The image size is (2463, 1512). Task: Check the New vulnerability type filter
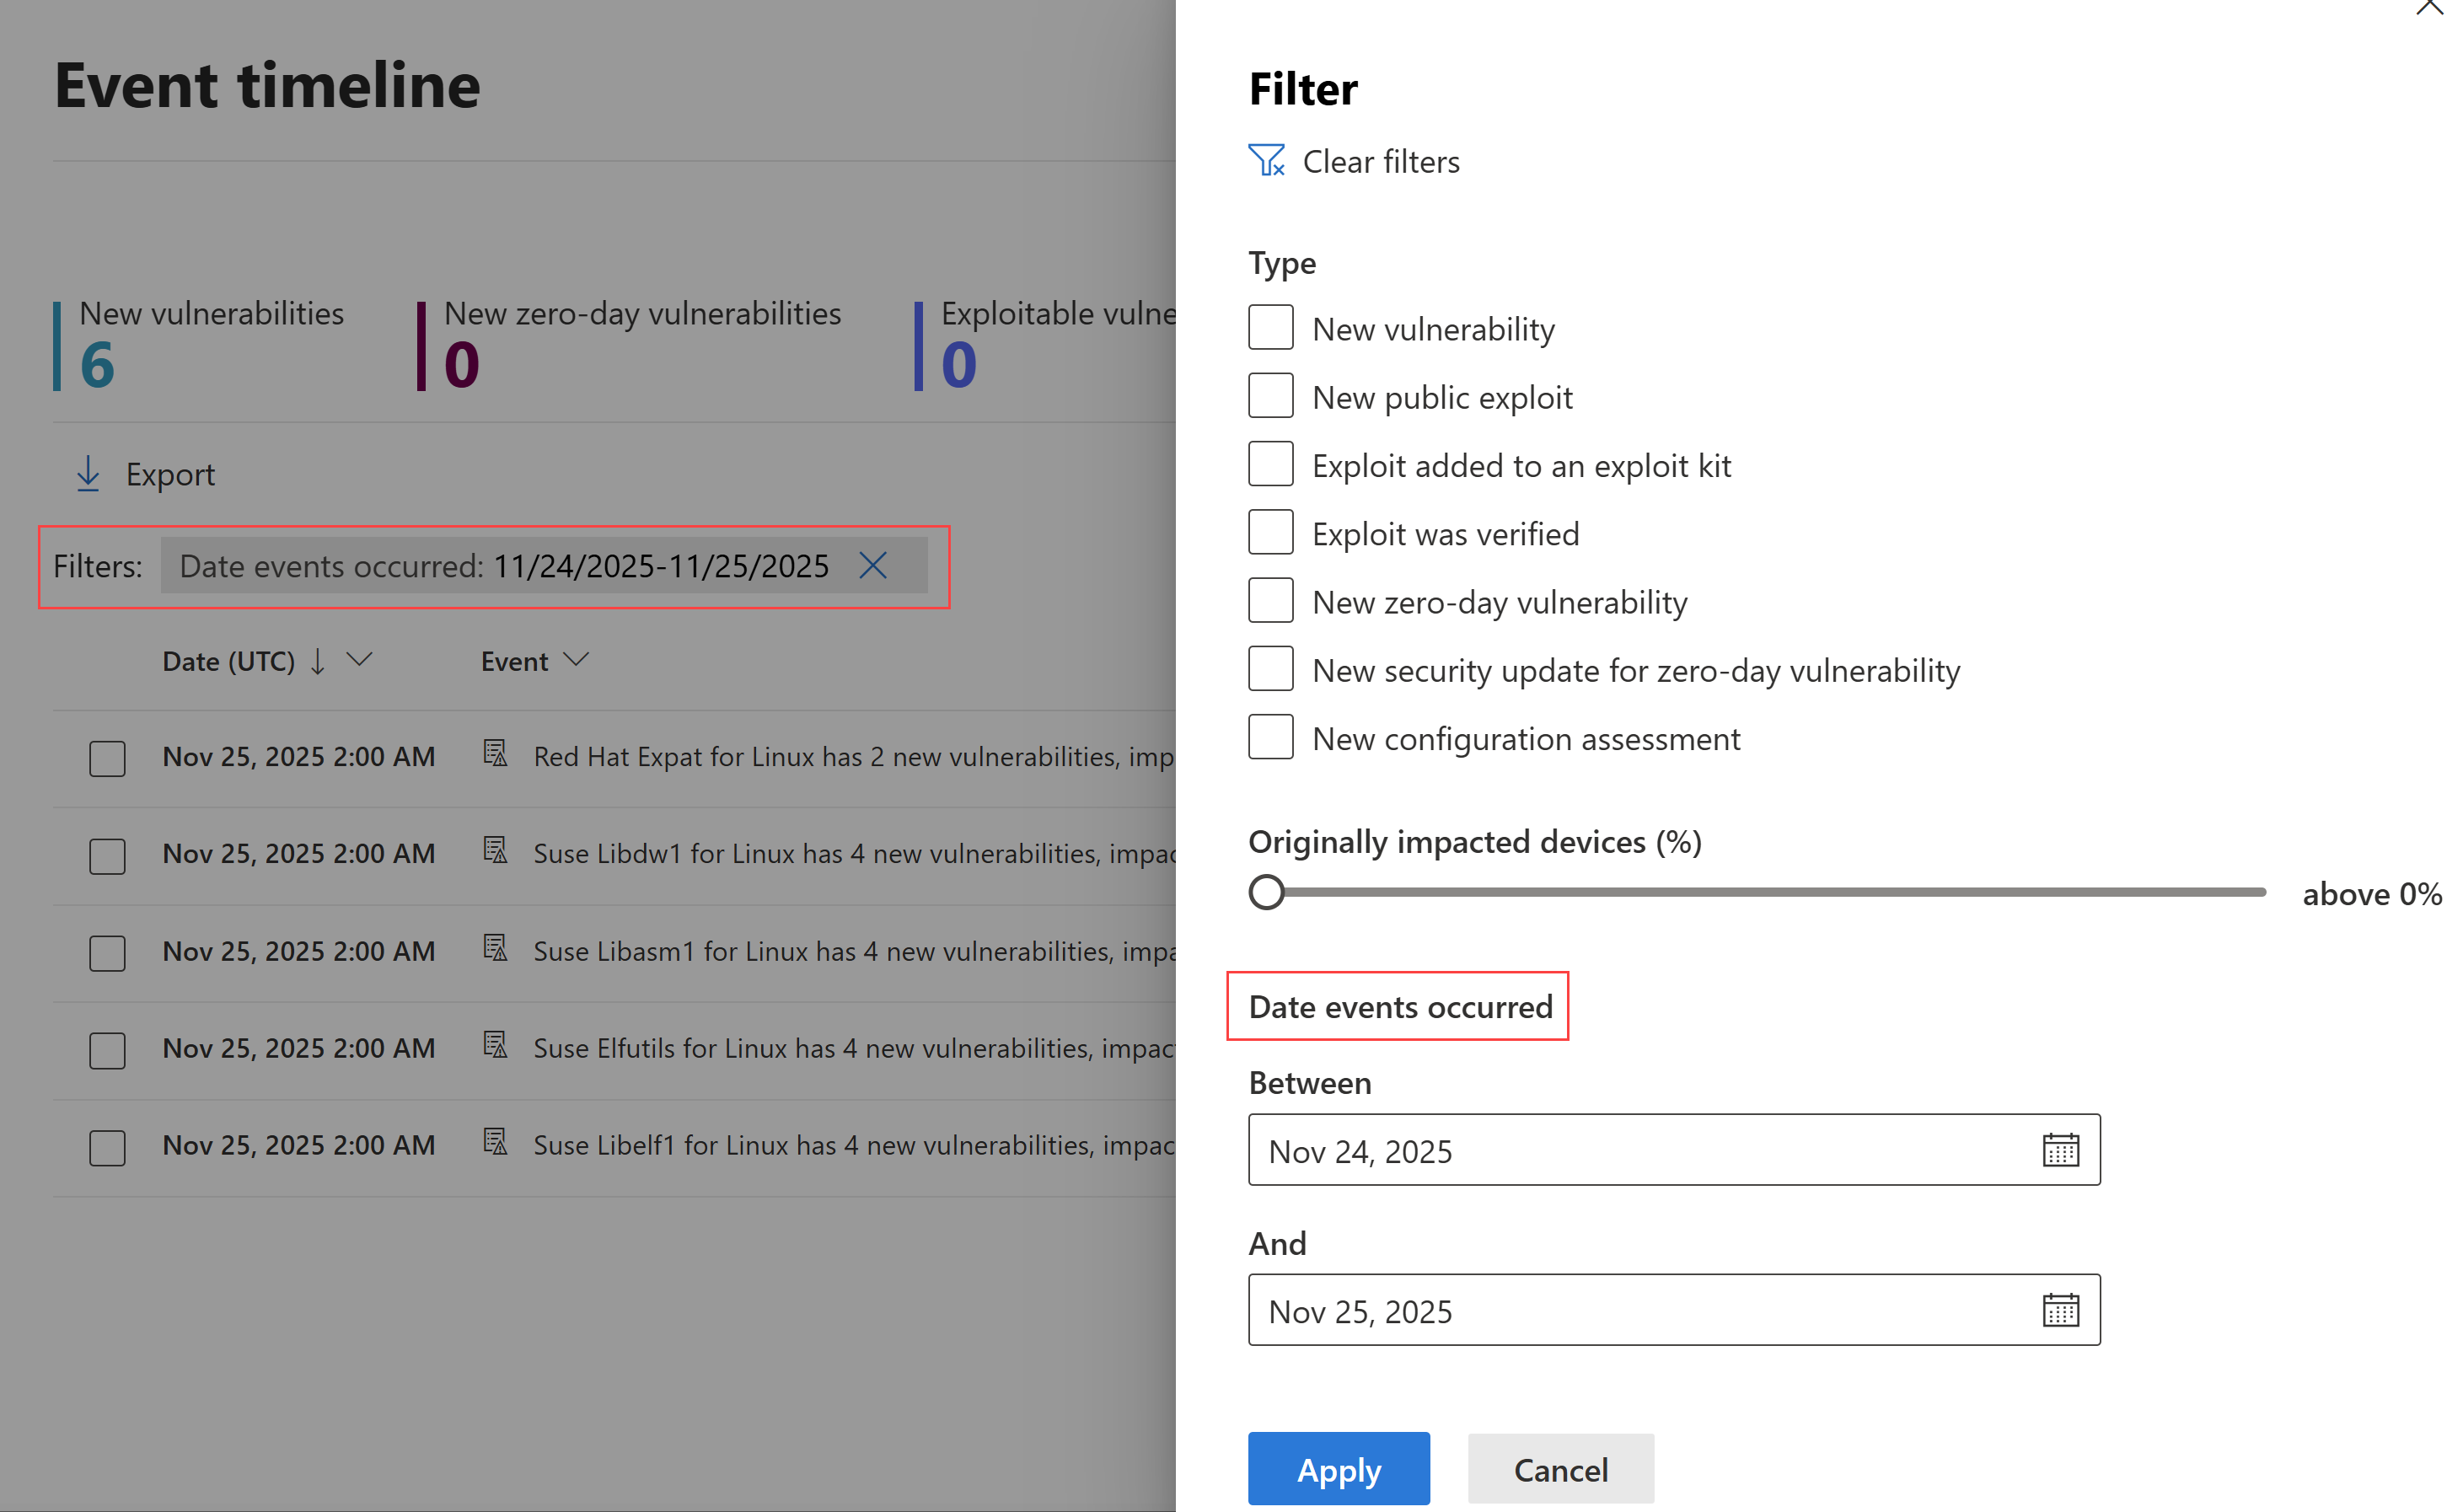[1270, 328]
